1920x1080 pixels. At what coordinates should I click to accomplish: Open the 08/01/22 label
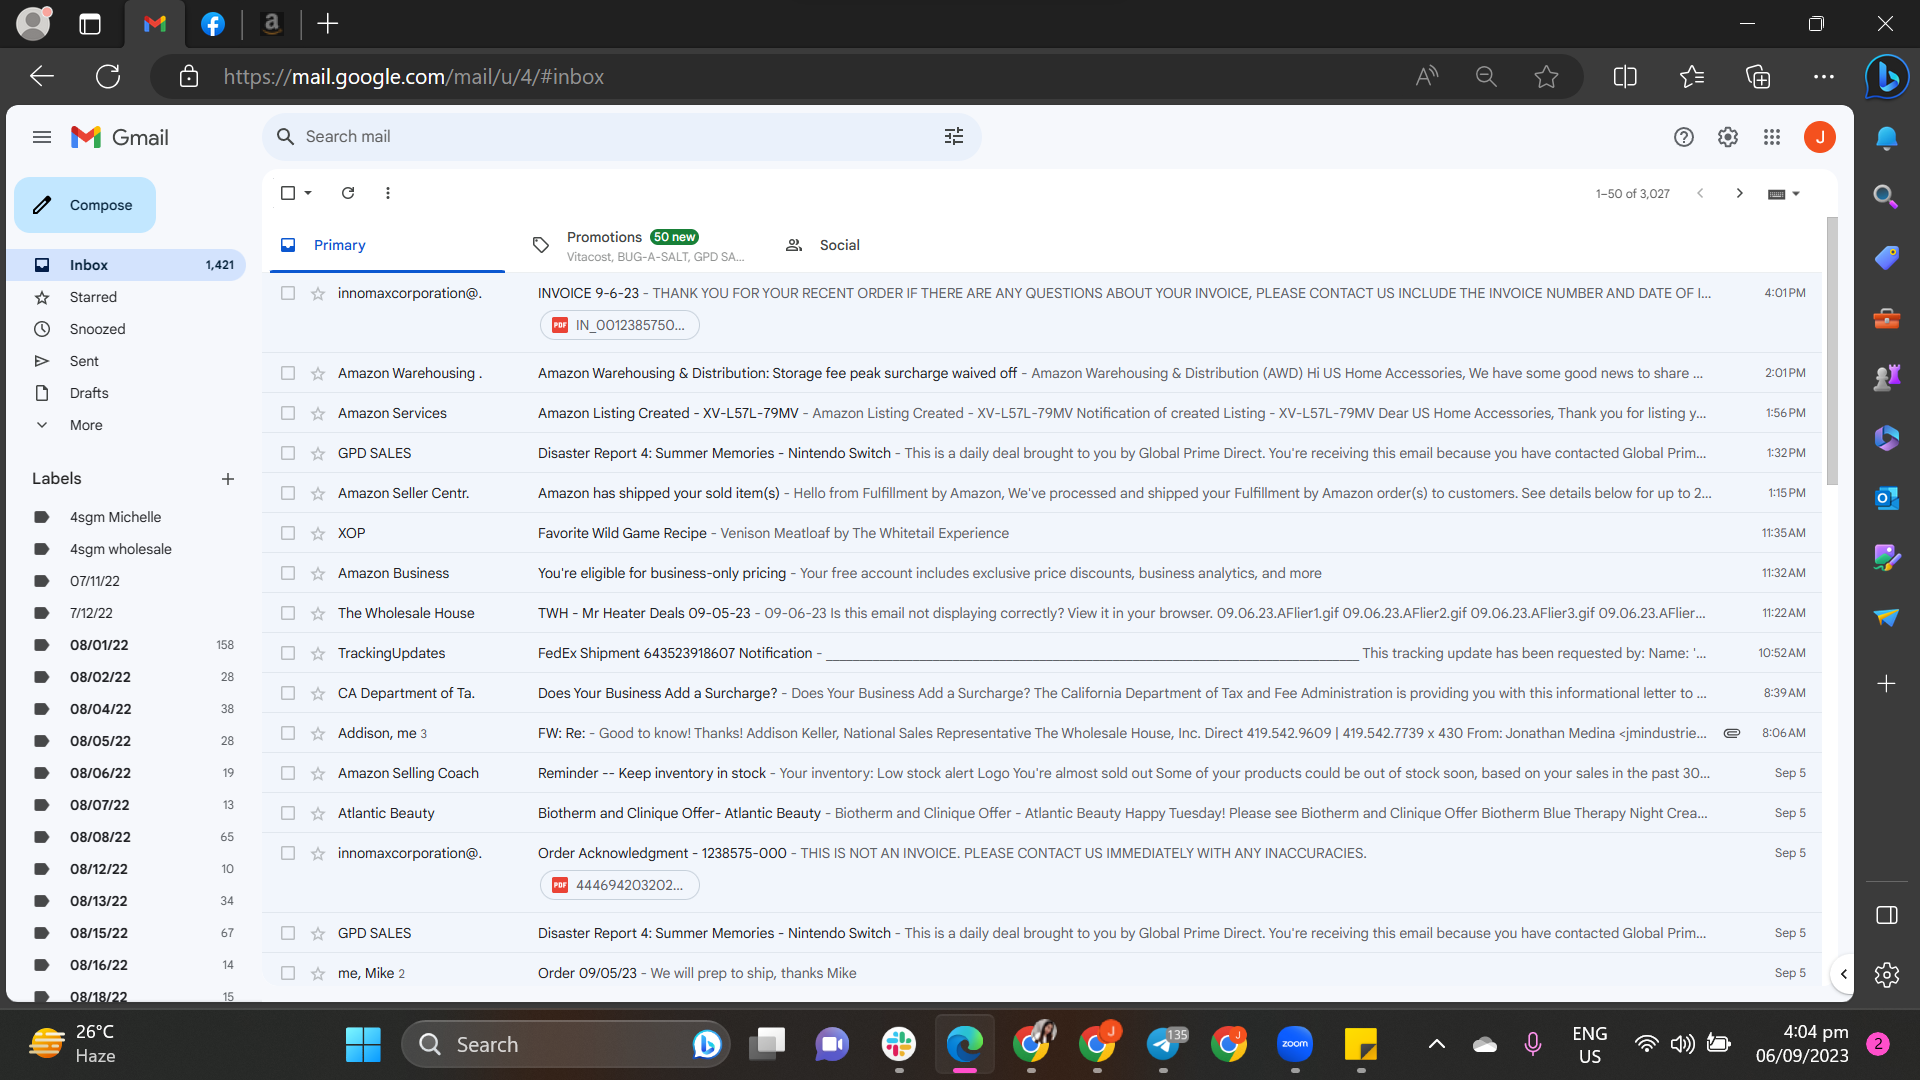99,645
